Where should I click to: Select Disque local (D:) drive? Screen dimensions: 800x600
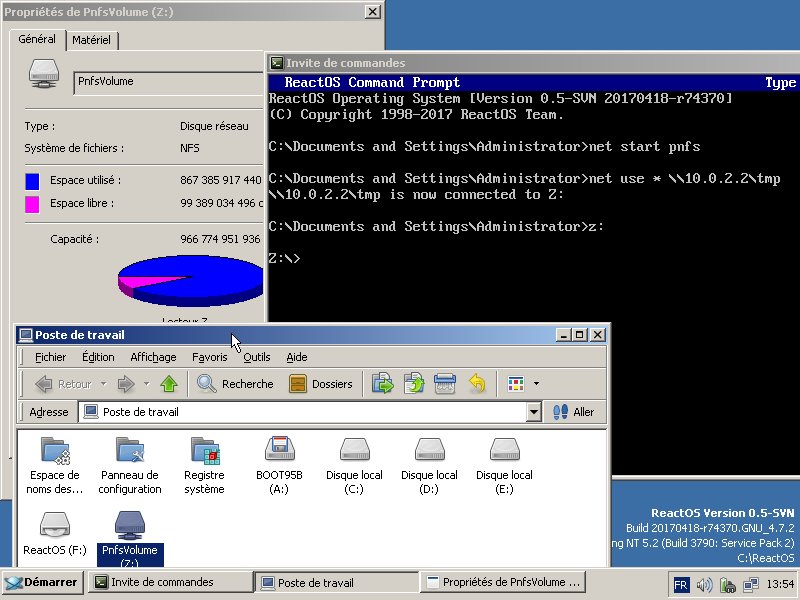(429, 466)
